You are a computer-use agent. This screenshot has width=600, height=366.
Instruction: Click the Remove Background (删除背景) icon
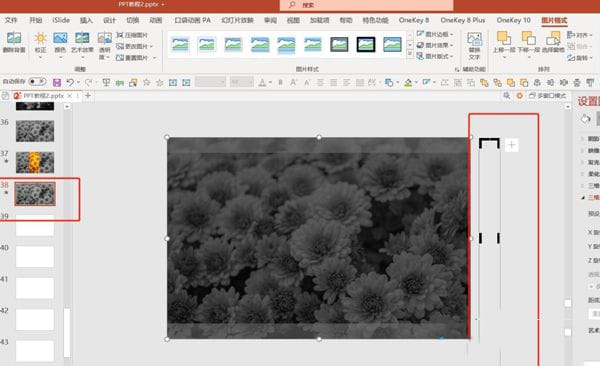tap(14, 38)
